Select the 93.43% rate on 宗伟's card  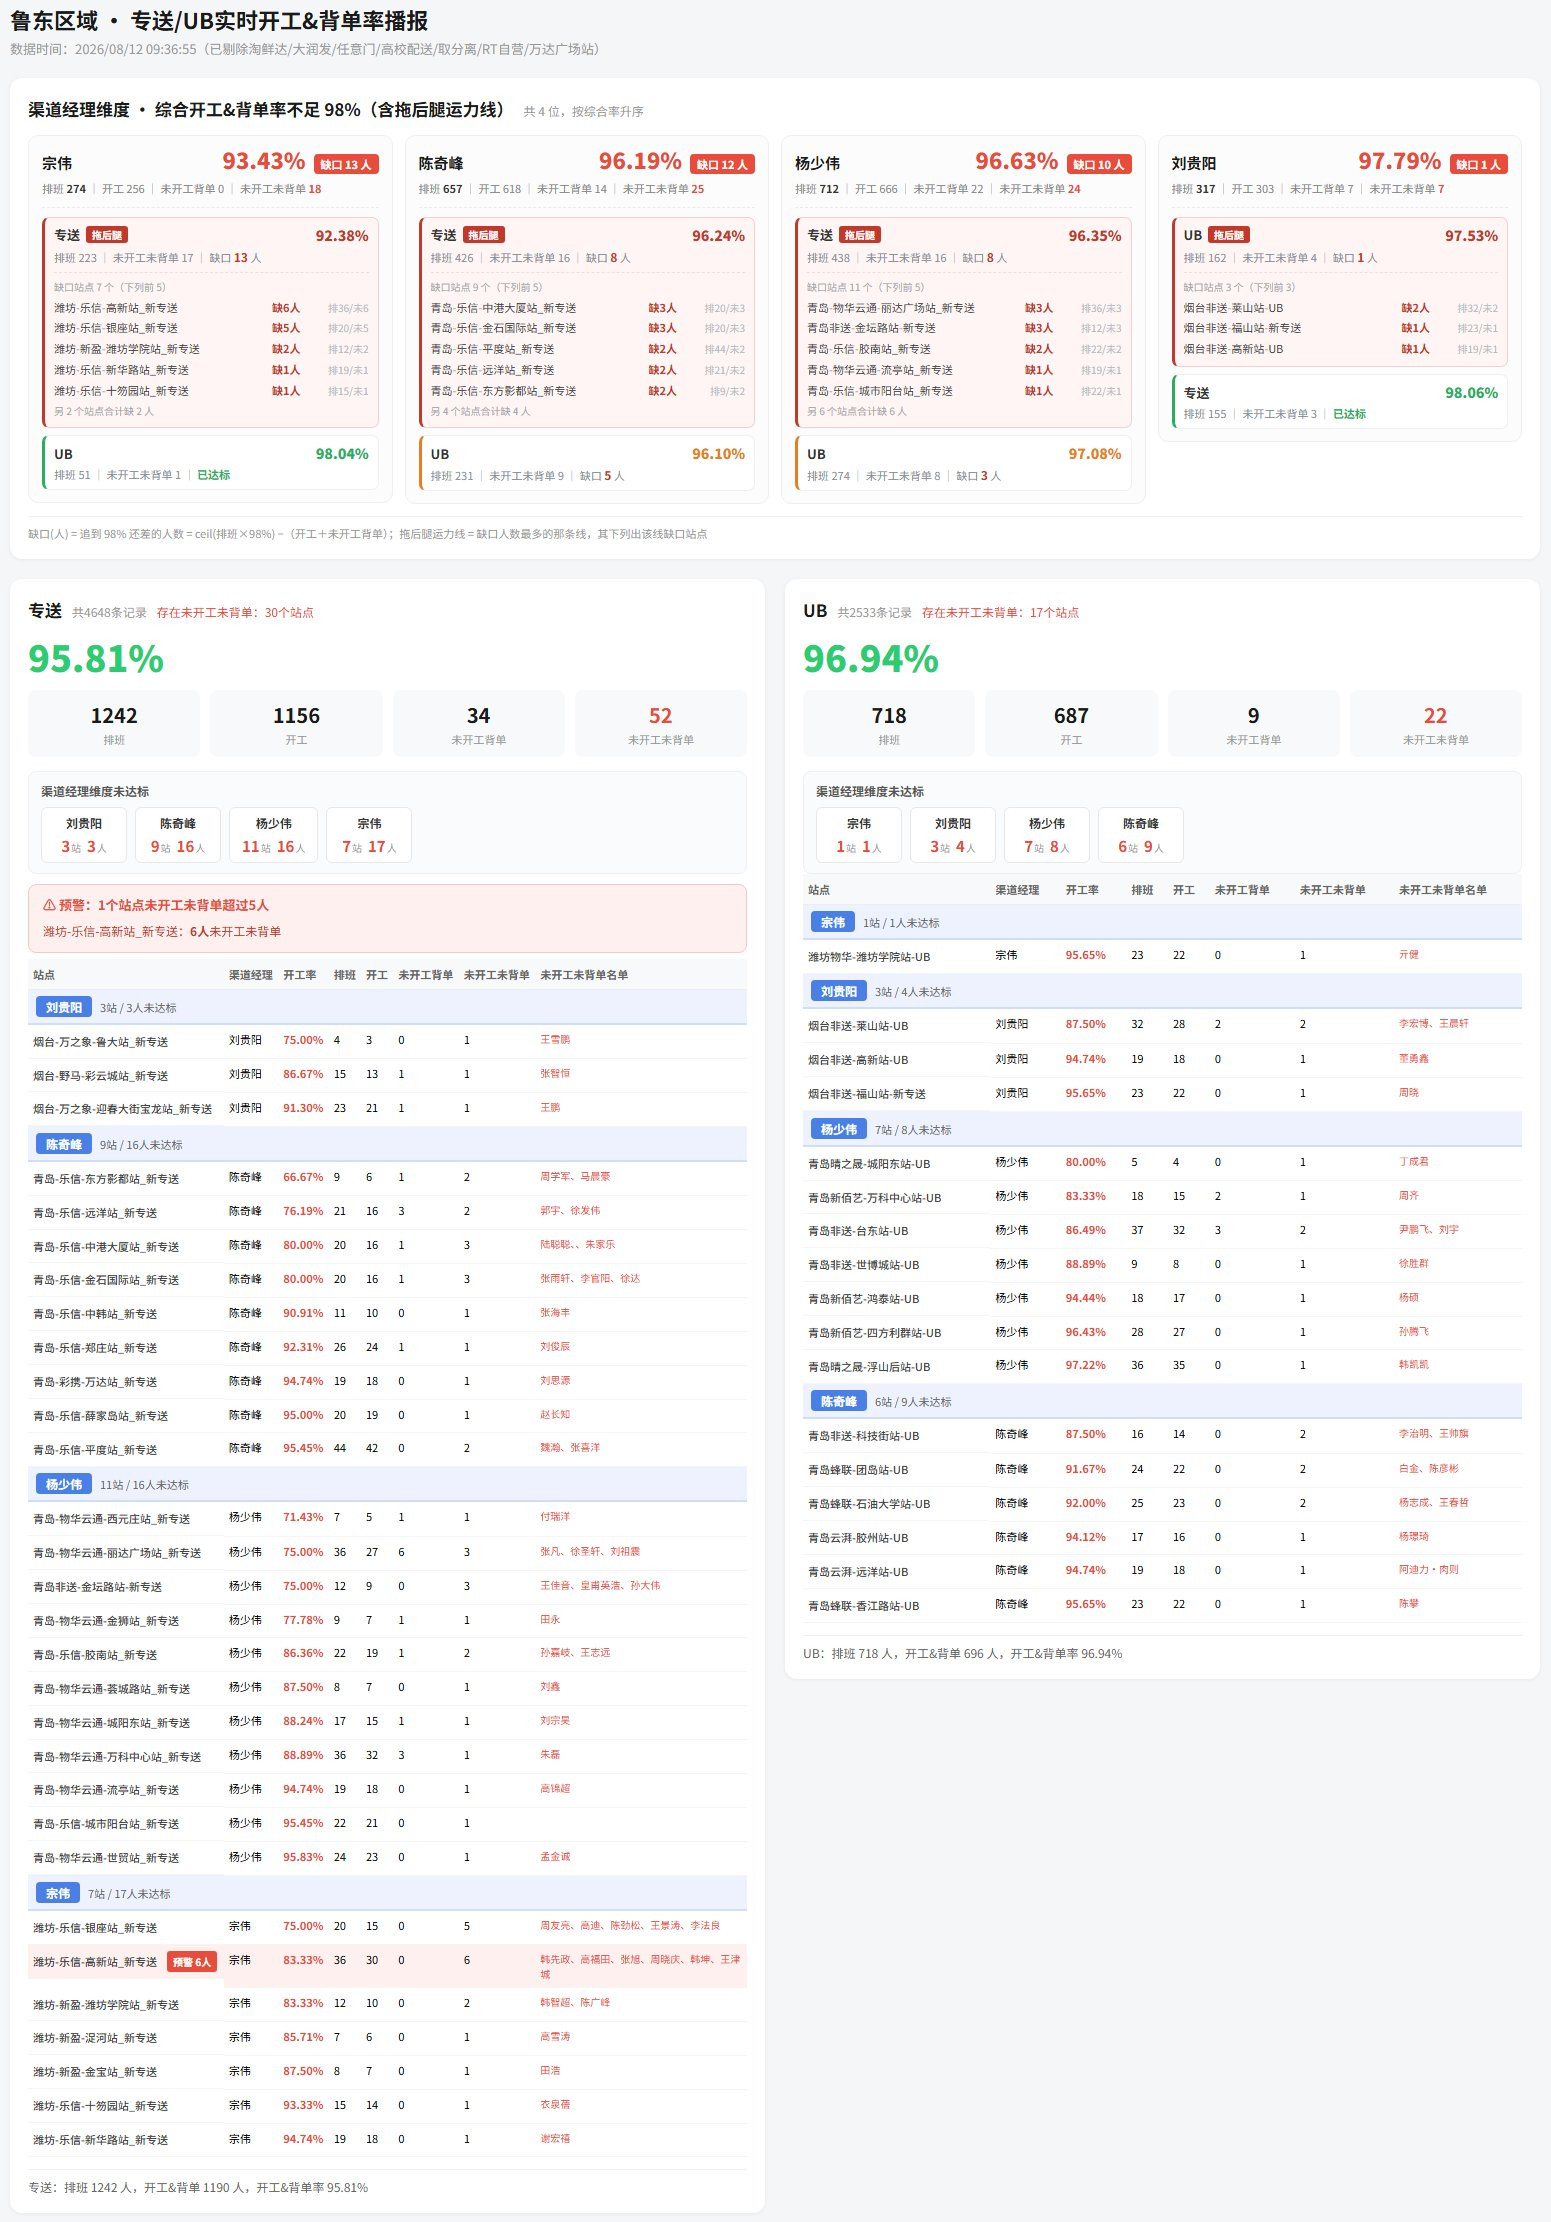pyautogui.click(x=263, y=161)
